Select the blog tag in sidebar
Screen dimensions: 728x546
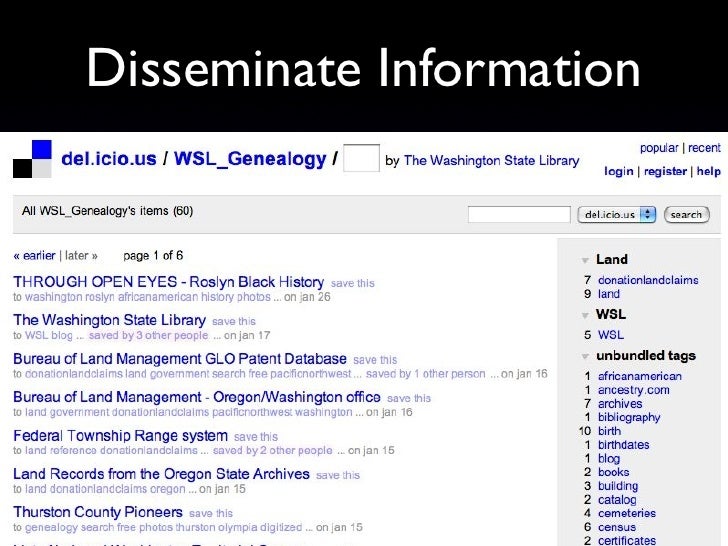click(609, 459)
